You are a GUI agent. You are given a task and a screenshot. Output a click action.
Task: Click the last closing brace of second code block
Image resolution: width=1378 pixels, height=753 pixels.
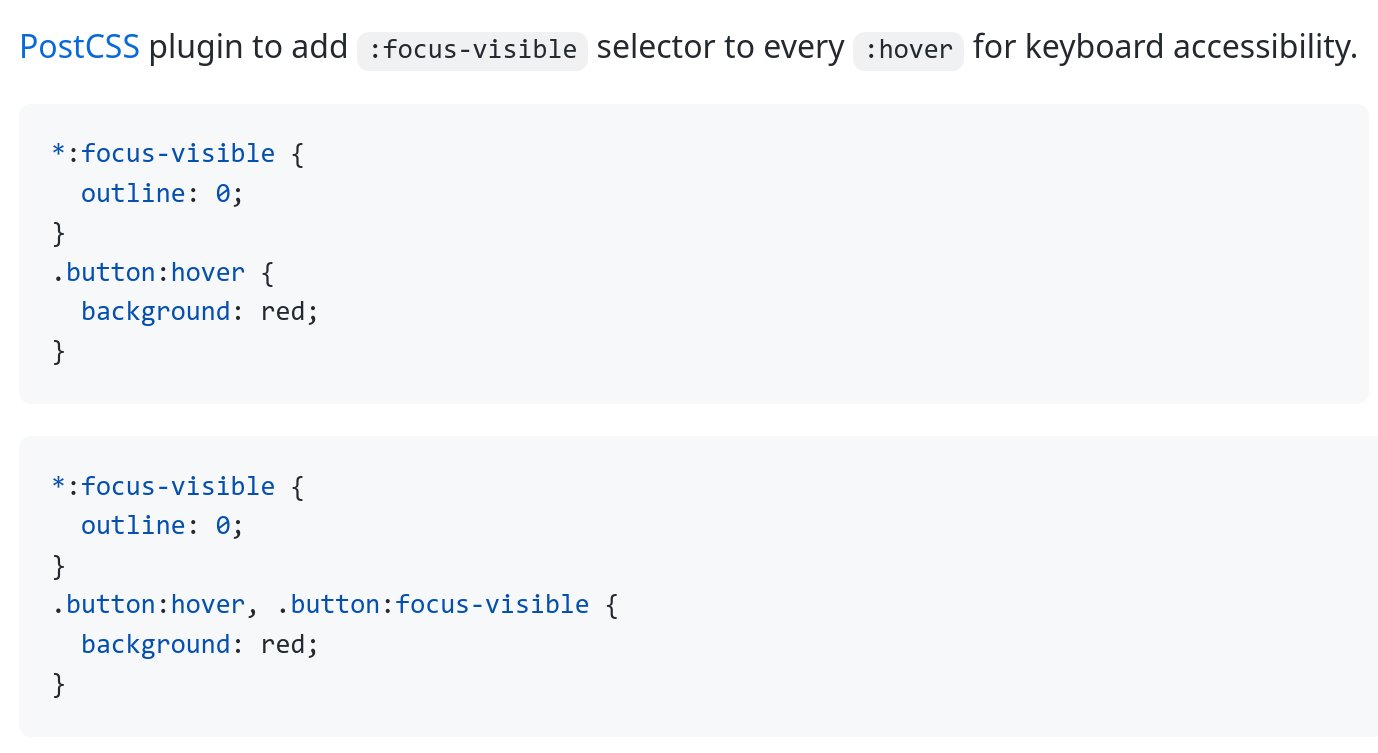[58, 684]
